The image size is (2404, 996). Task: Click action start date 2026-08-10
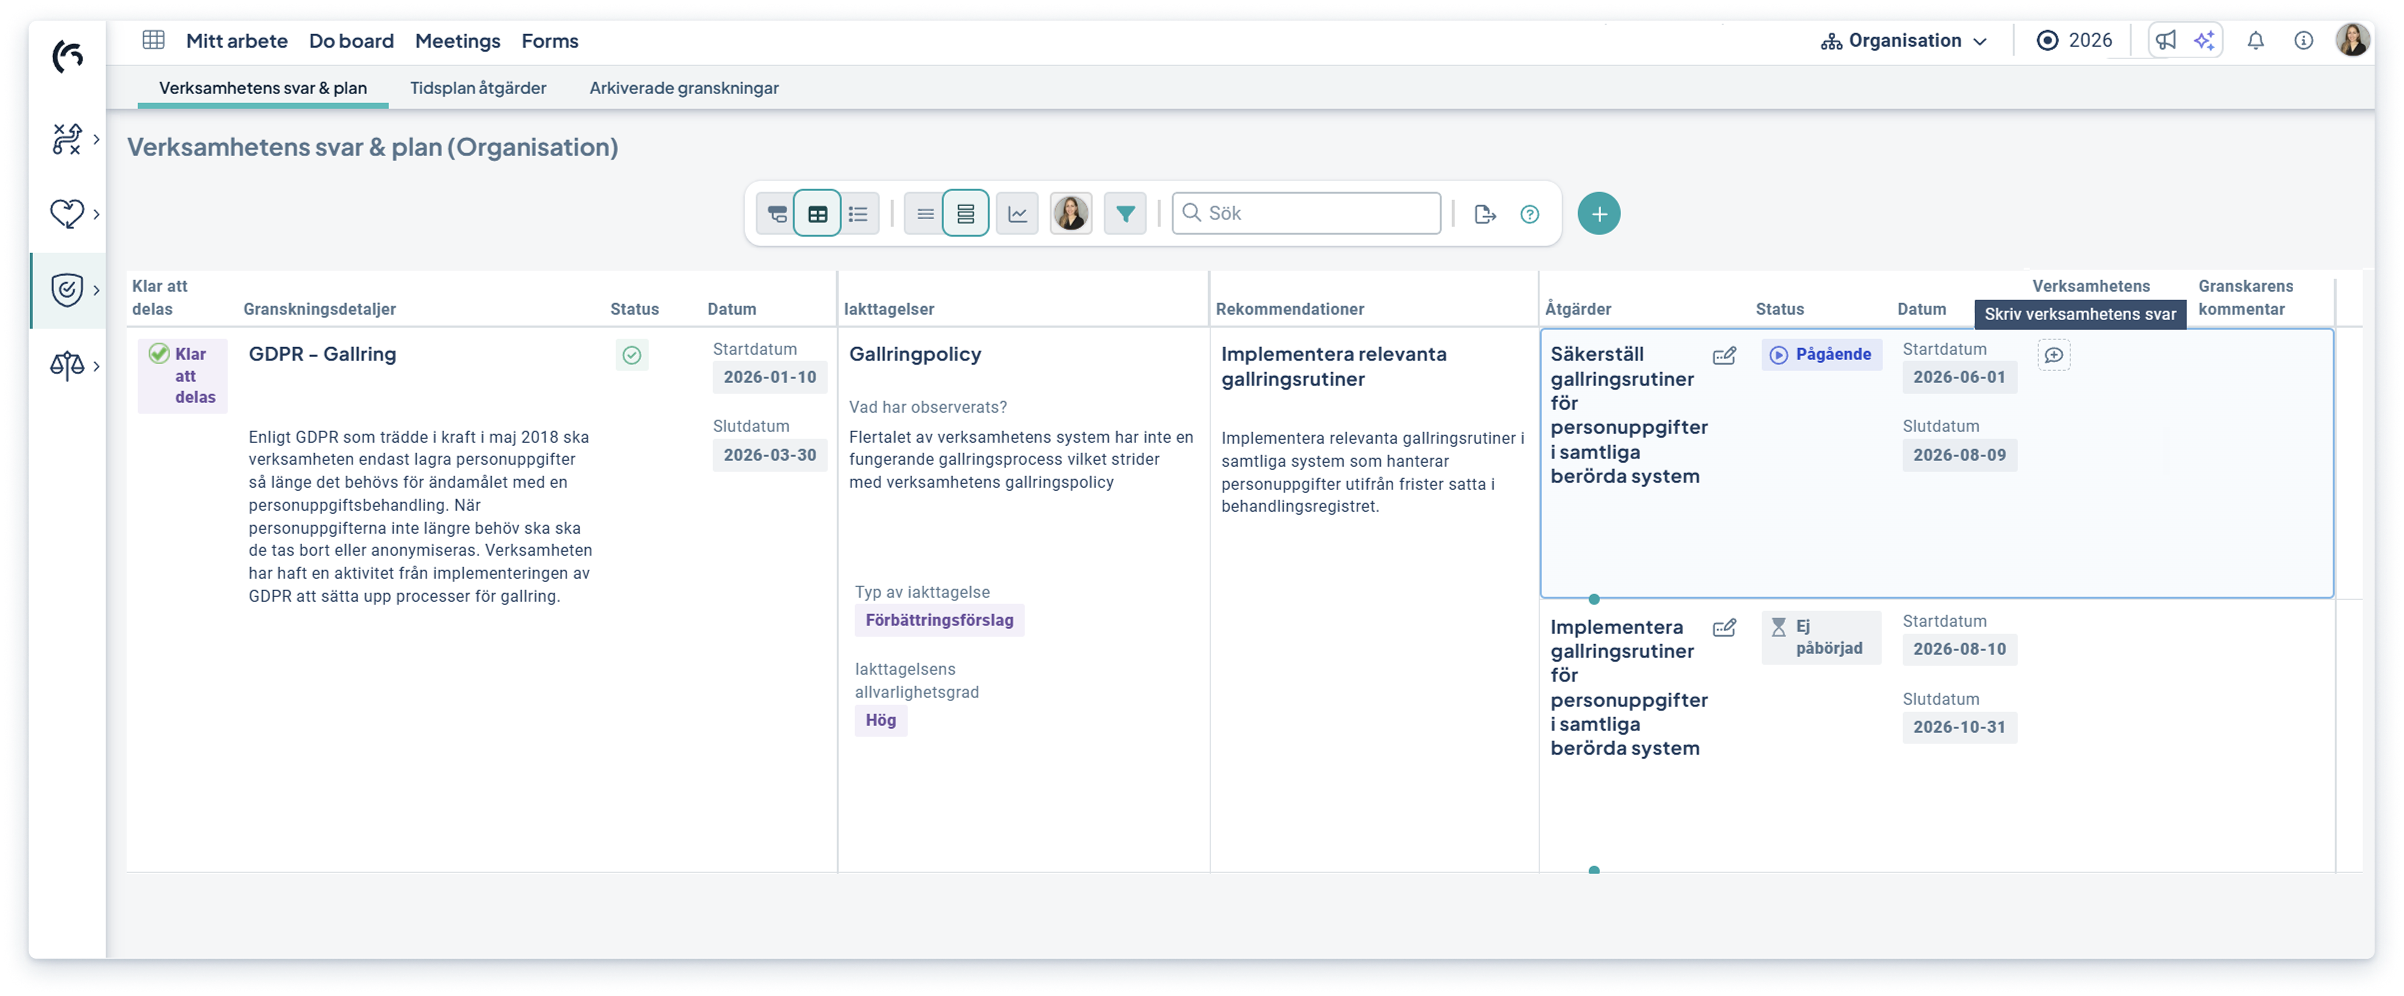[1960, 649]
